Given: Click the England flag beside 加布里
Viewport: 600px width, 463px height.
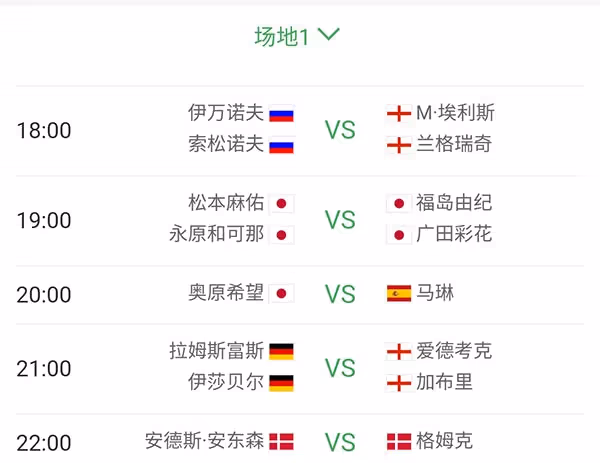Looking at the screenshot, I should 399,383.
